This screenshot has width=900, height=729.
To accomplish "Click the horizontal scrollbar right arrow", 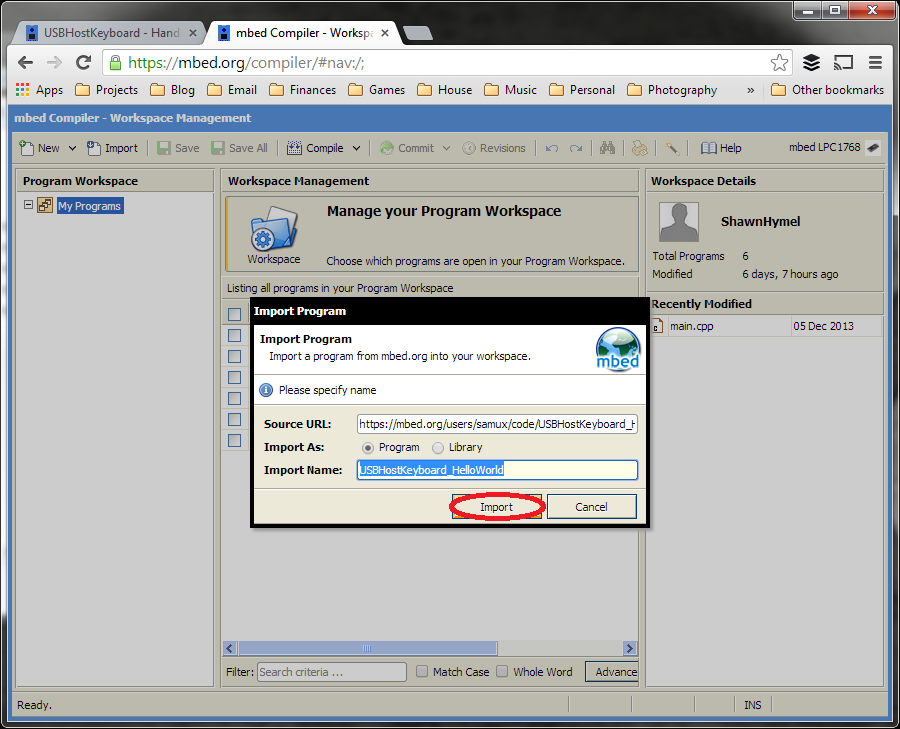I will pyautogui.click(x=630, y=648).
